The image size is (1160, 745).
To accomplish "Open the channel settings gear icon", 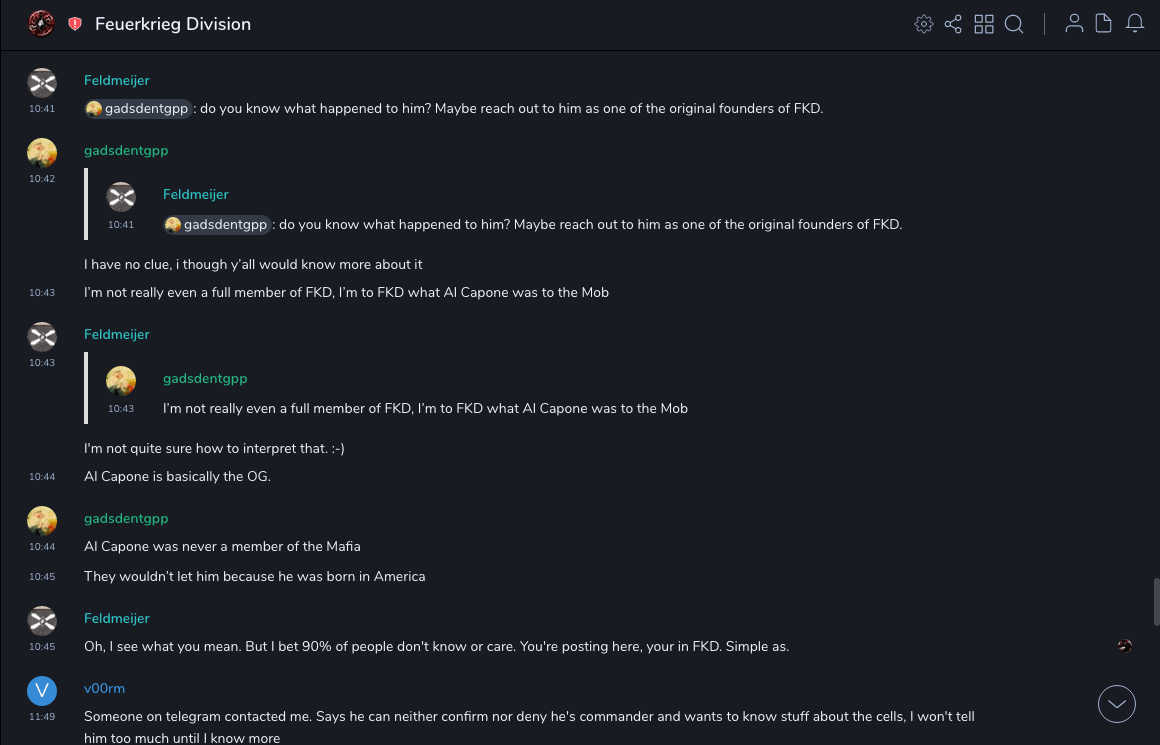I will (924, 24).
